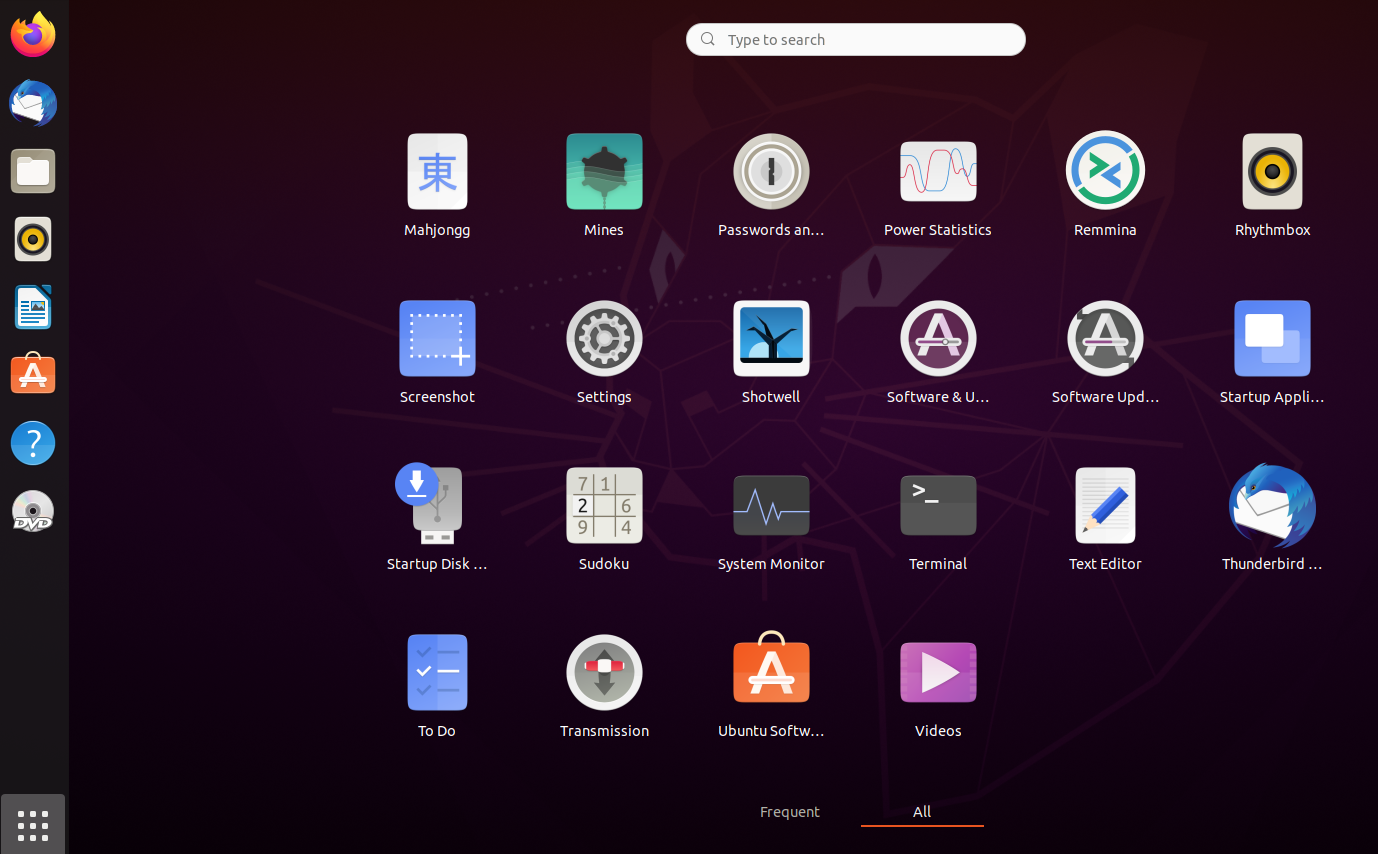Open the Terminal icon
The height and width of the screenshot is (854, 1378).
pos(938,505)
